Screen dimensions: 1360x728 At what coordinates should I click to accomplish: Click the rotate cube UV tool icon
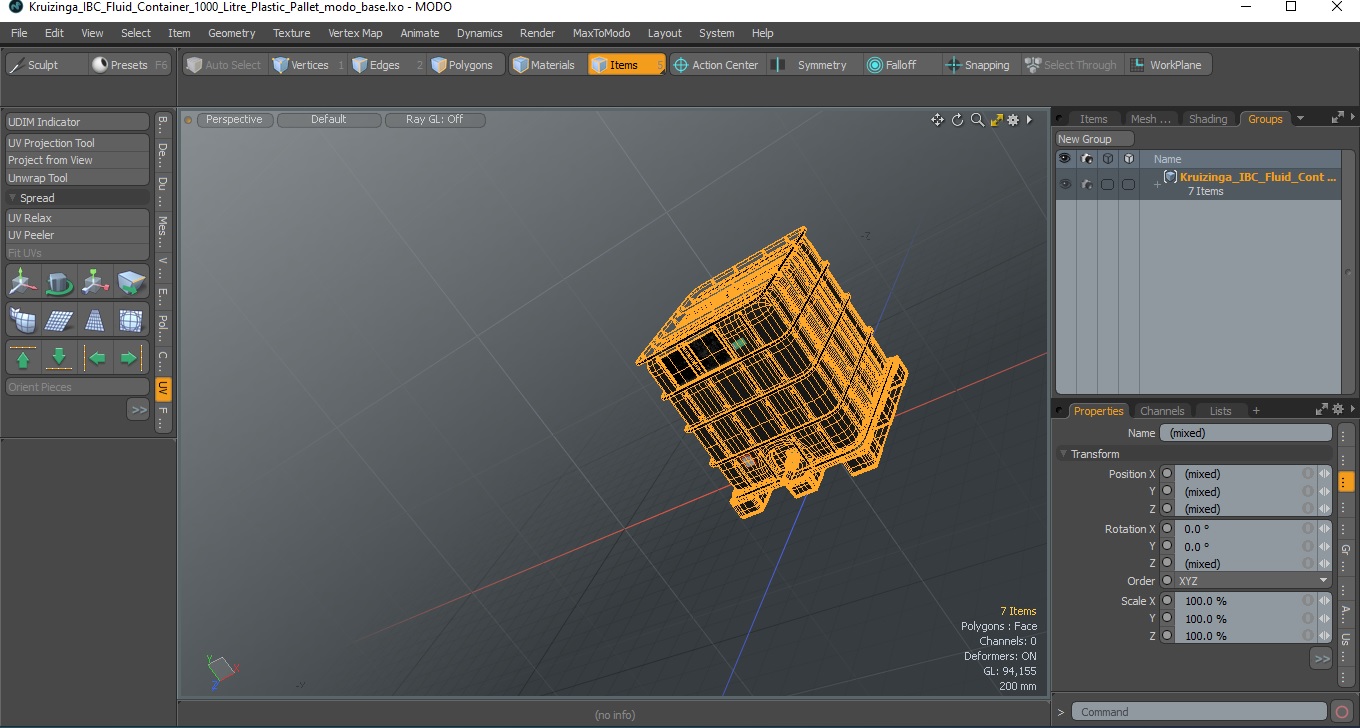coord(59,284)
